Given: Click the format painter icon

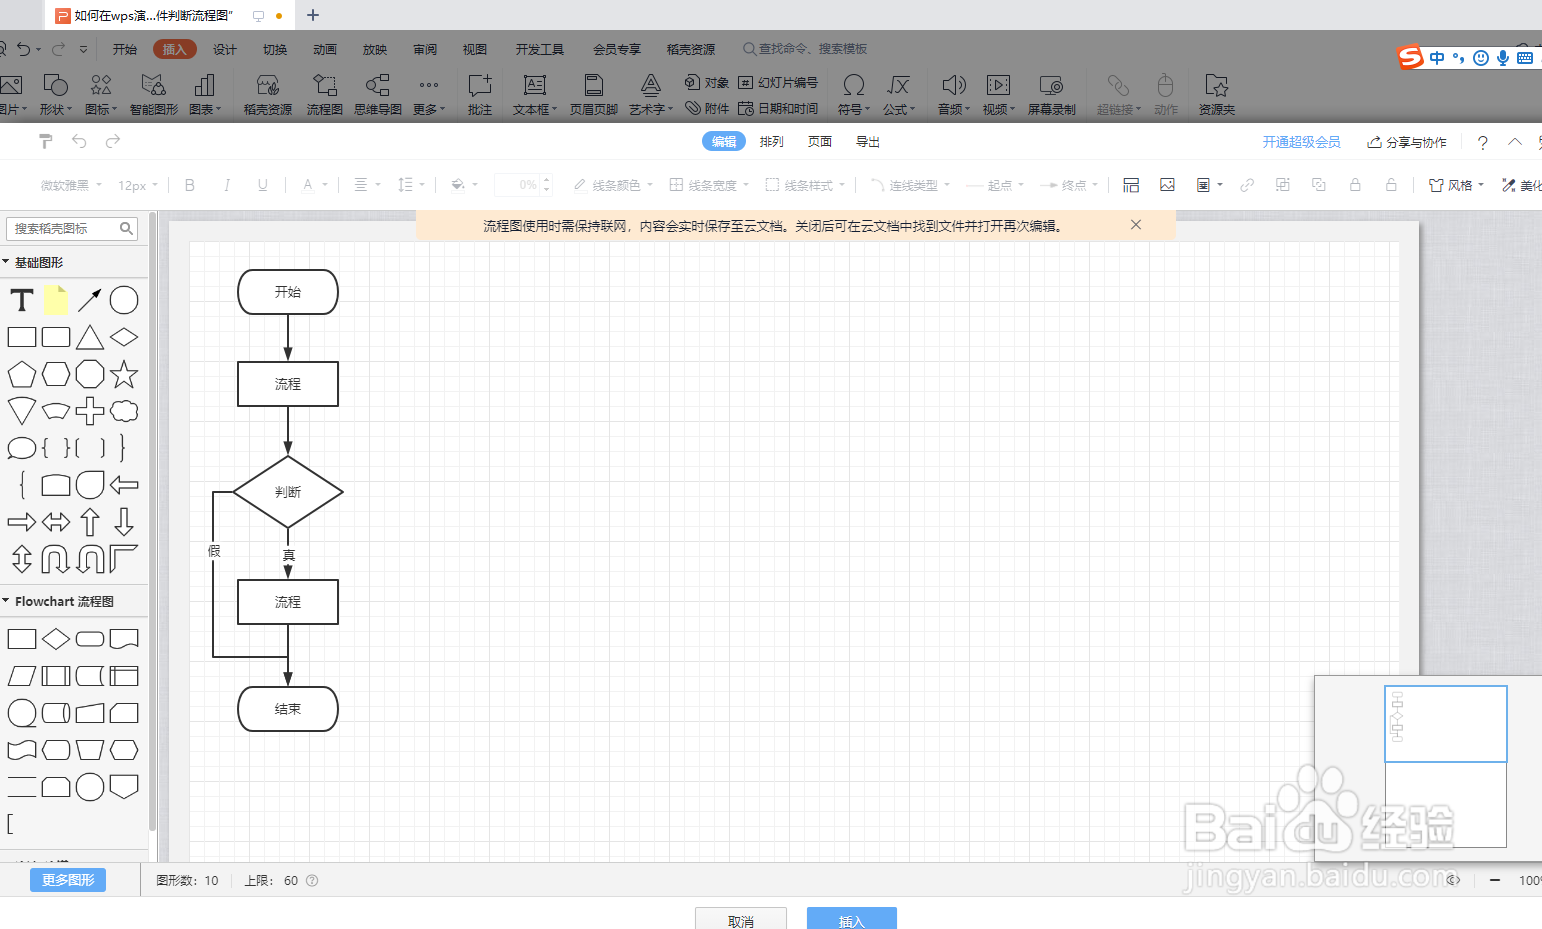Looking at the screenshot, I should pos(45,142).
